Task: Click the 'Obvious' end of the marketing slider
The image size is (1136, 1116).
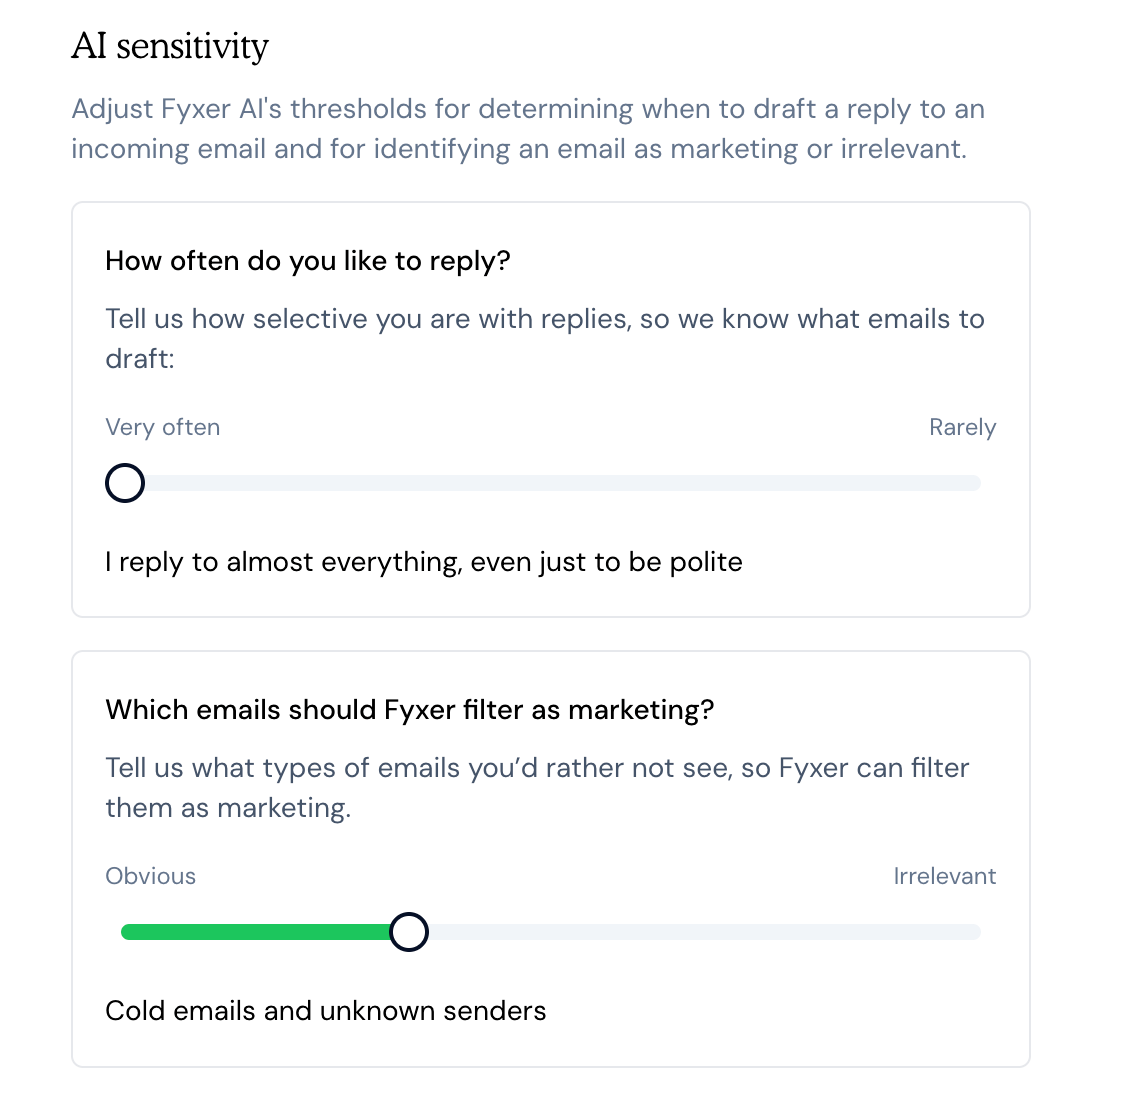Action: pyautogui.click(x=128, y=931)
